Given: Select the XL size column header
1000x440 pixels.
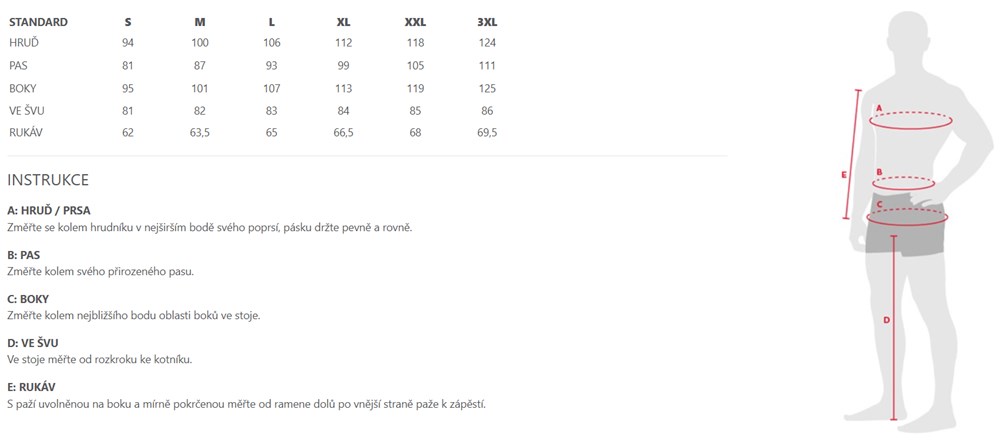Looking at the screenshot, I should (x=344, y=21).
